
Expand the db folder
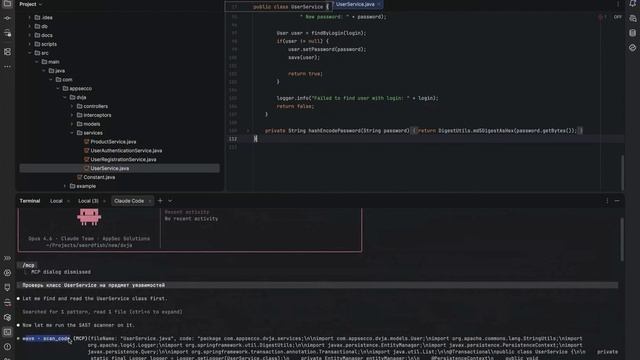[x=29, y=27]
